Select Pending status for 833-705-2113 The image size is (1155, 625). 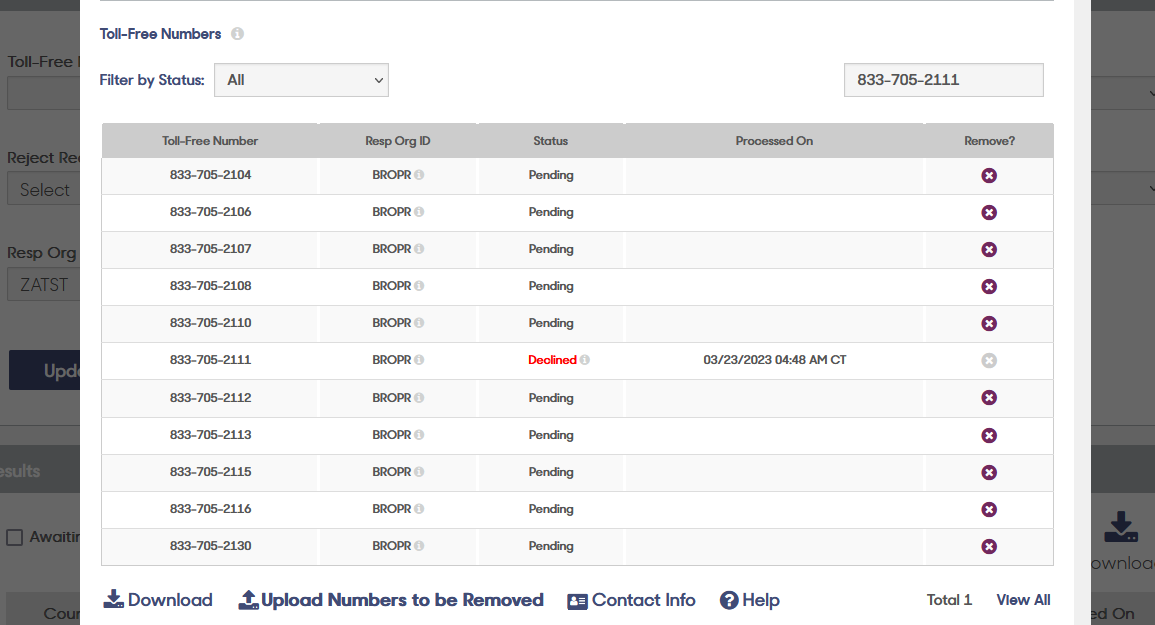(x=551, y=435)
